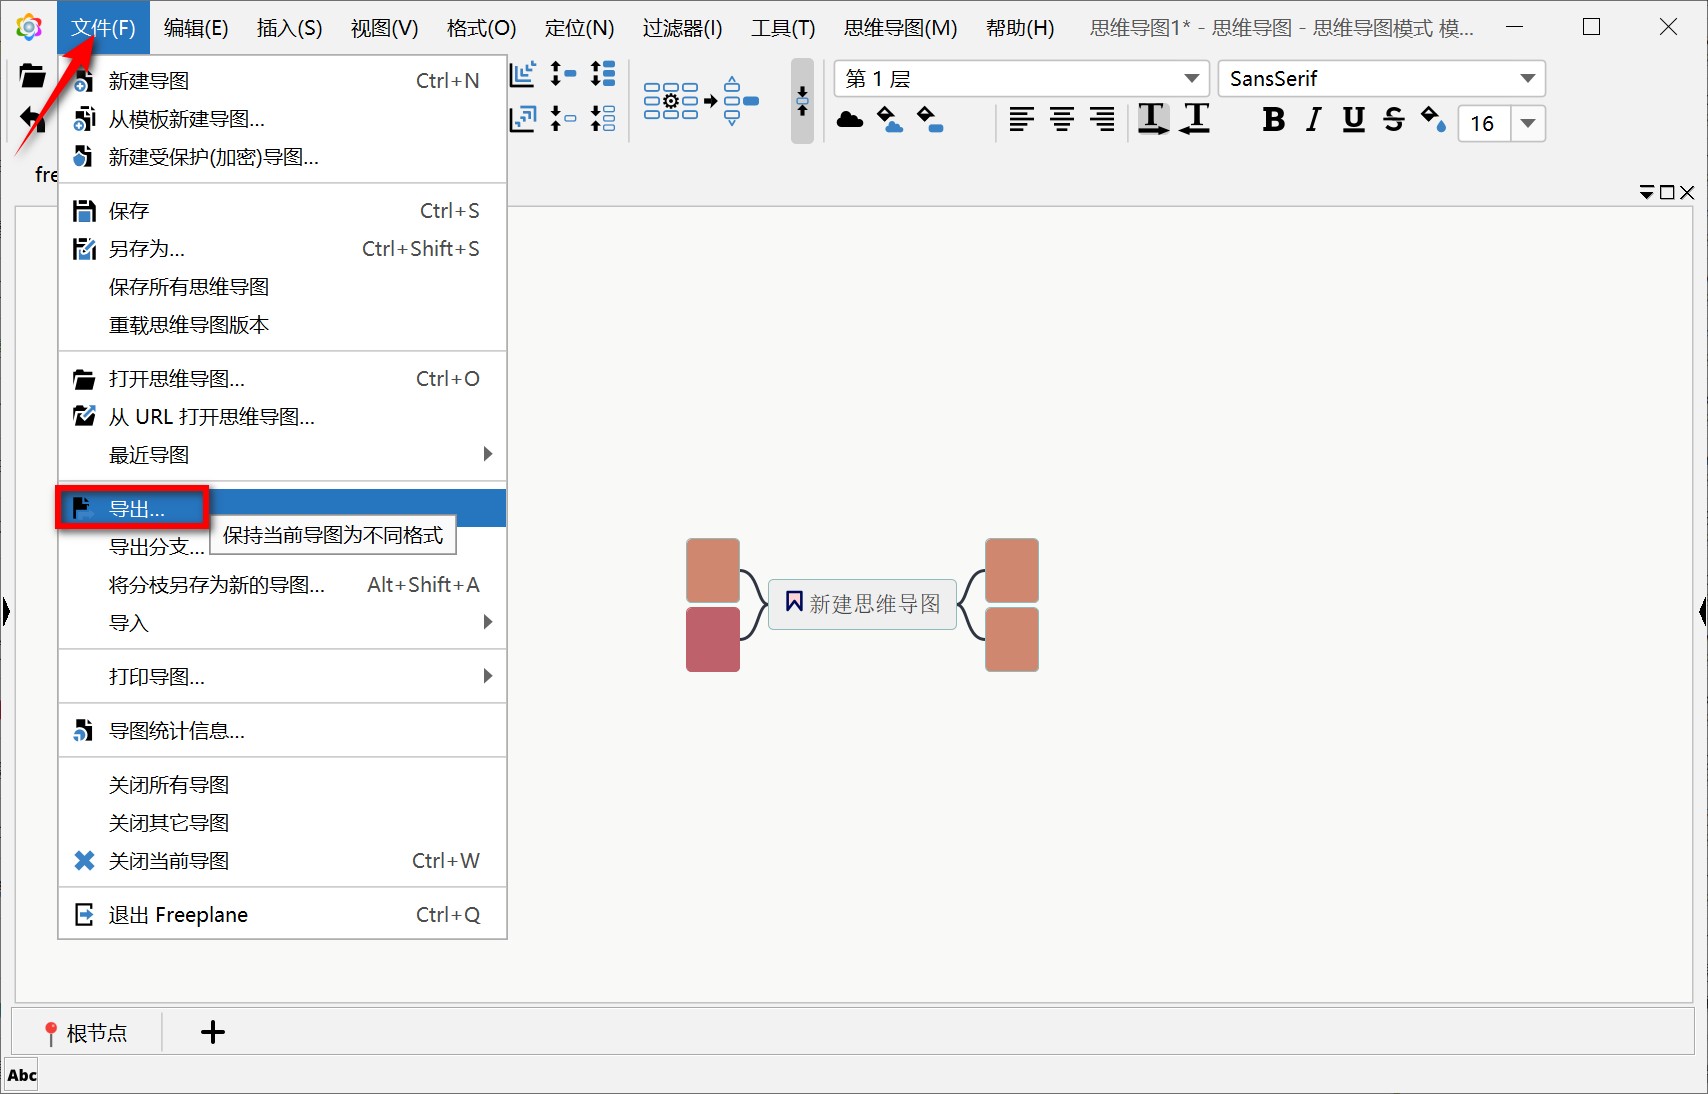Open the SansSerif font dropdown

click(1527, 78)
